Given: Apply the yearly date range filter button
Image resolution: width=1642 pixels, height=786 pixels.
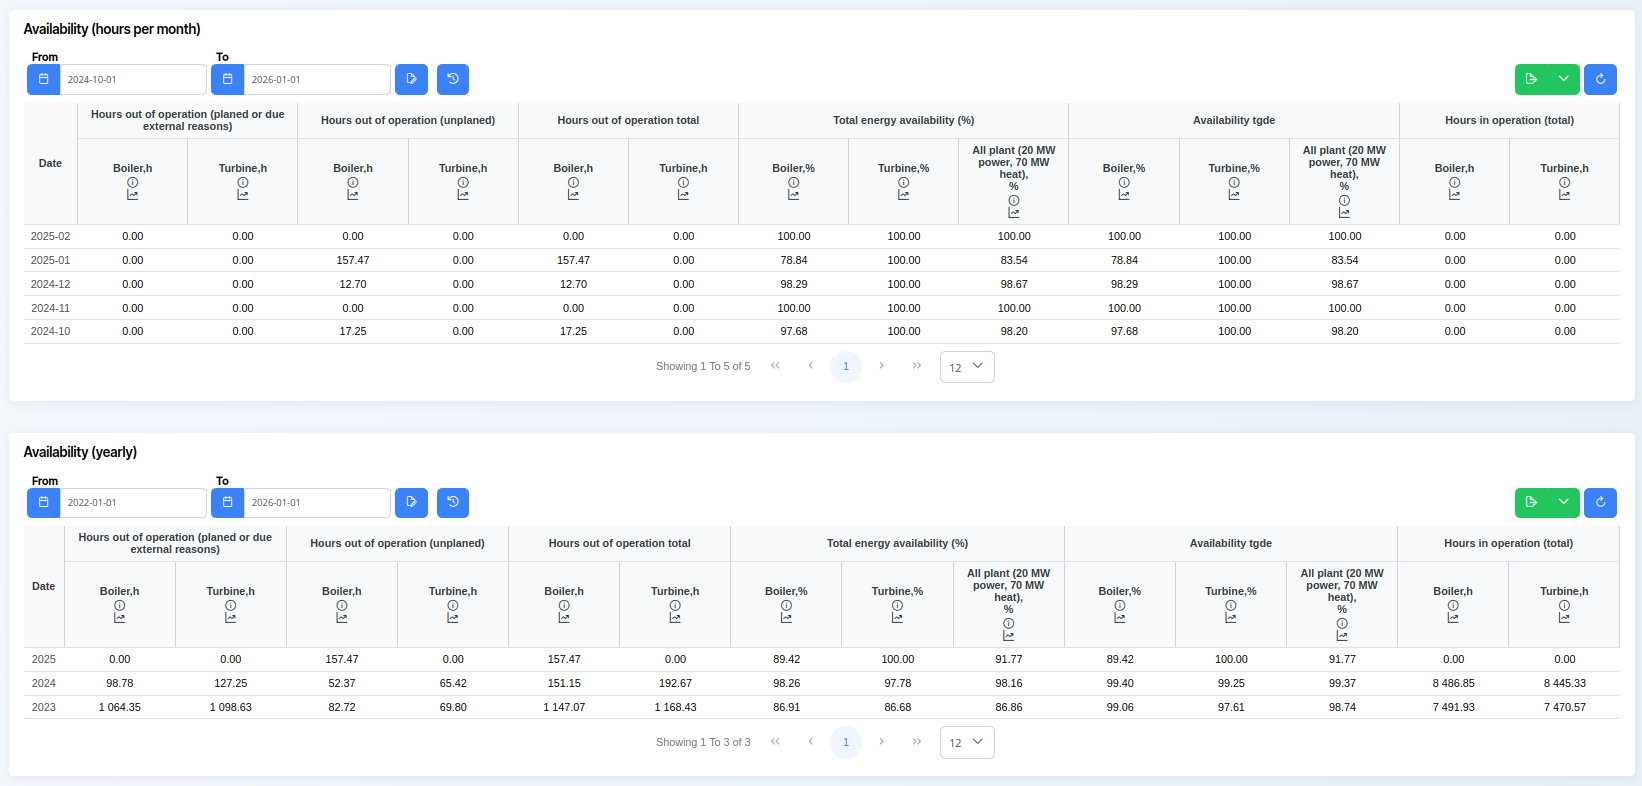Looking at the screenshot, I should click(x=411, y=503).
